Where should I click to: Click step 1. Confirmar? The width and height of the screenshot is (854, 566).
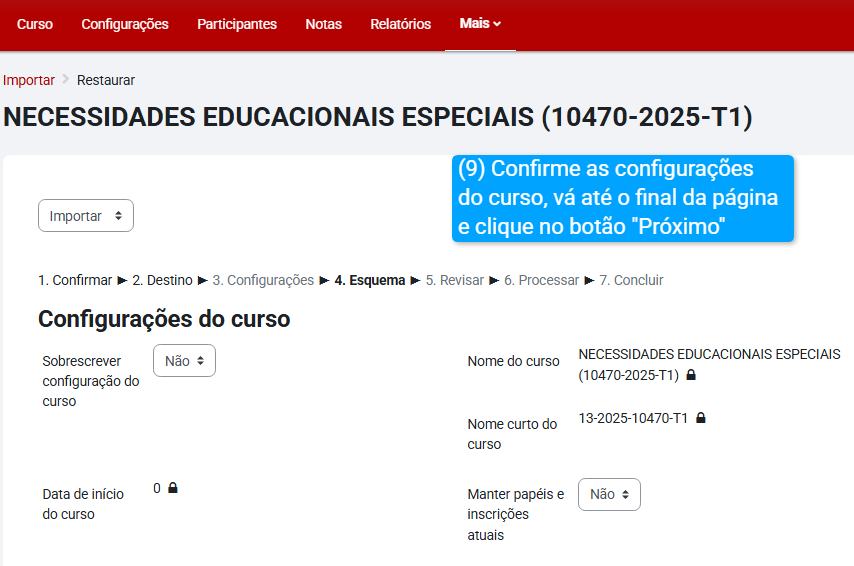[75, 280]
